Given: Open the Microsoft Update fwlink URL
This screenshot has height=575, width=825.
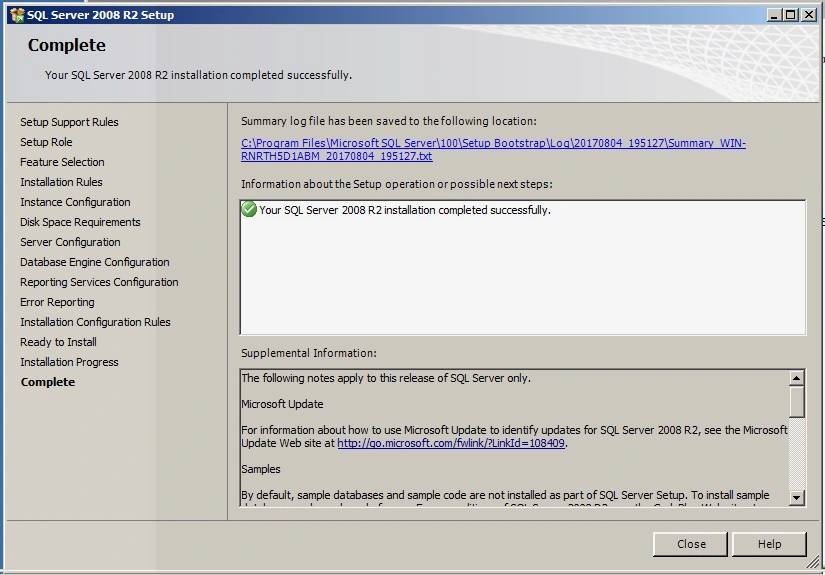Looking at the screenshot, I should [x=451, y=443].
